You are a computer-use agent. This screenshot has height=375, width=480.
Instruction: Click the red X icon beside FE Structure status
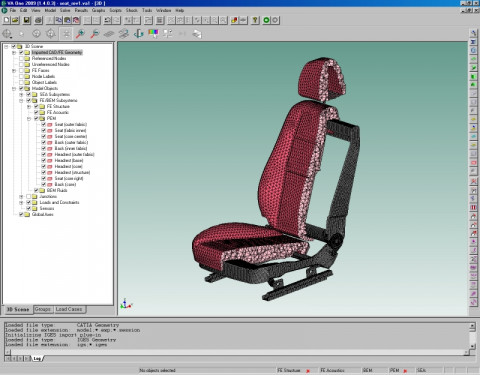tap(308, 370)
